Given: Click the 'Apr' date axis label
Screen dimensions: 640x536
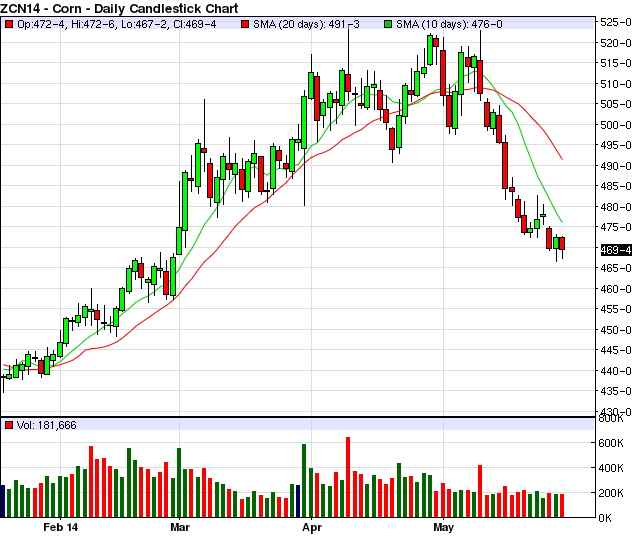Looking at the screenshot, I should pos(312,527).
